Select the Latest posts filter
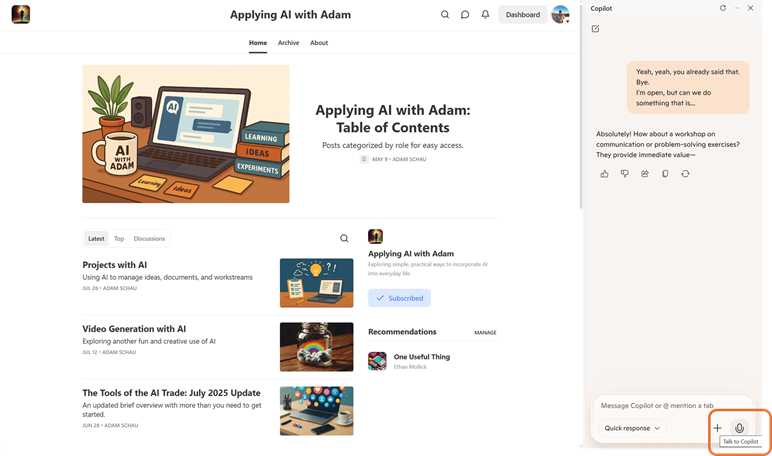The image size is (772, 456). 96,238
